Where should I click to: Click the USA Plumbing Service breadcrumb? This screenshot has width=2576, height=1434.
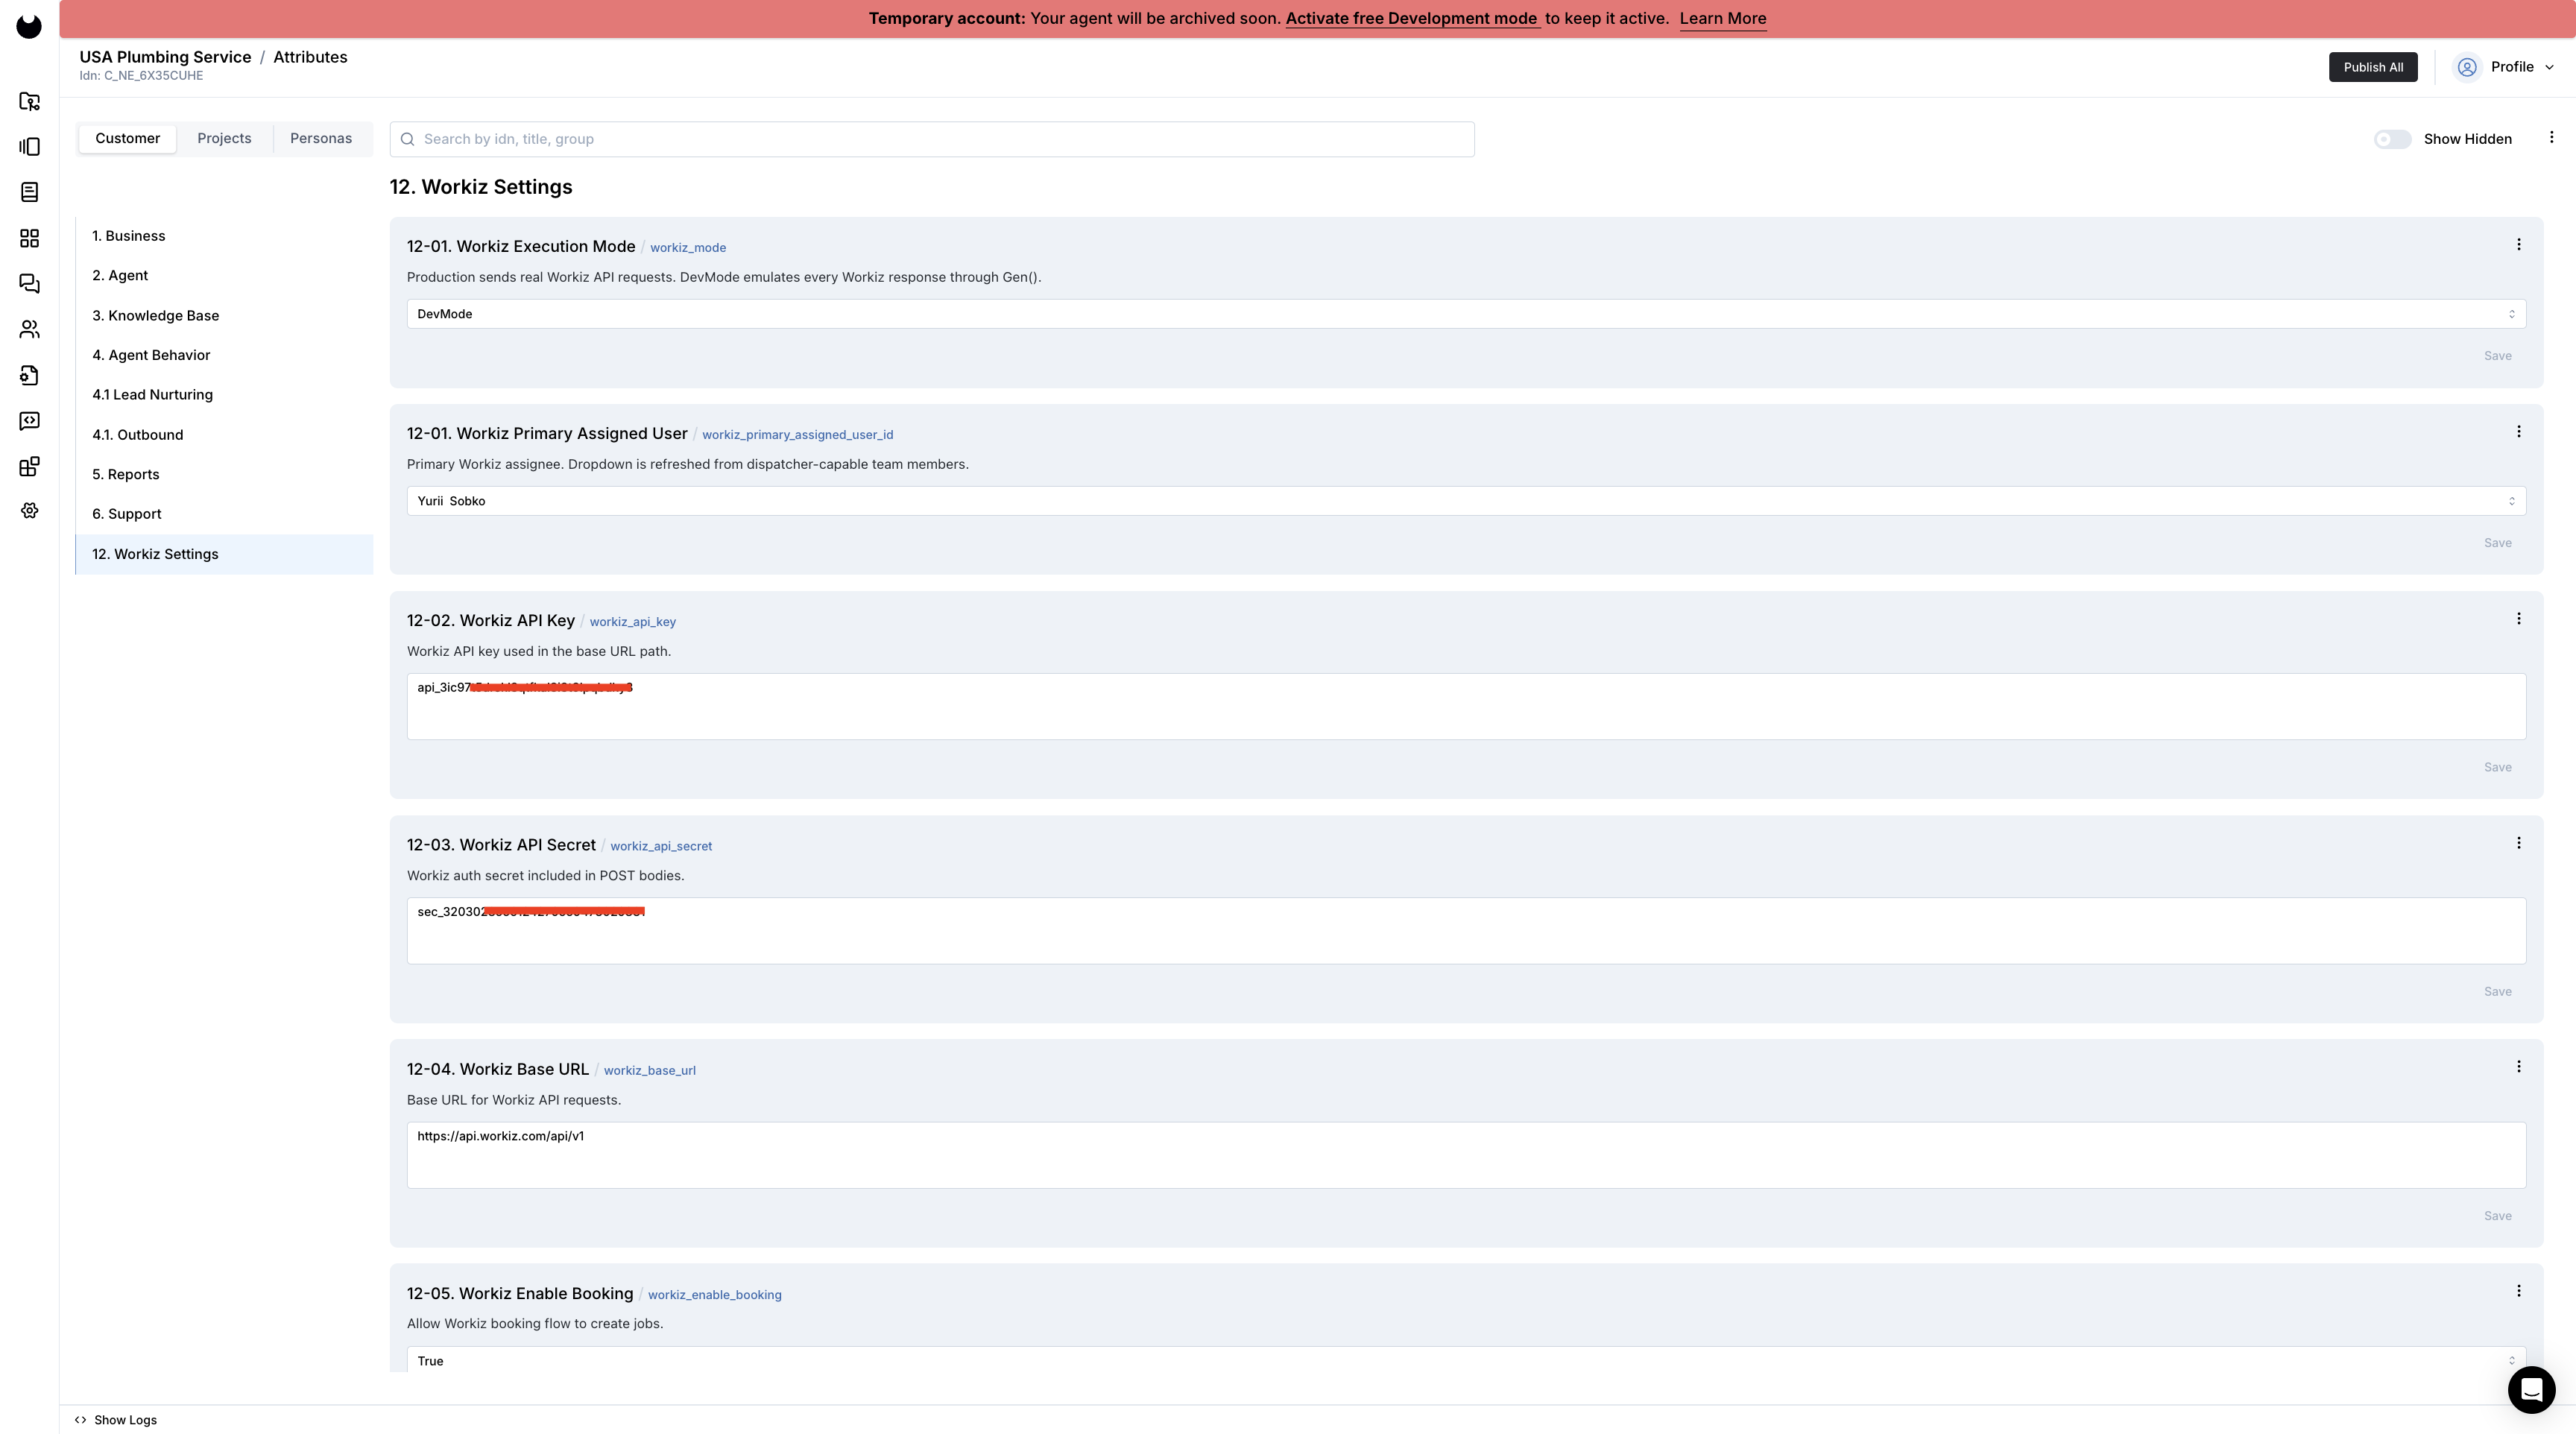[x=165, y=57]
